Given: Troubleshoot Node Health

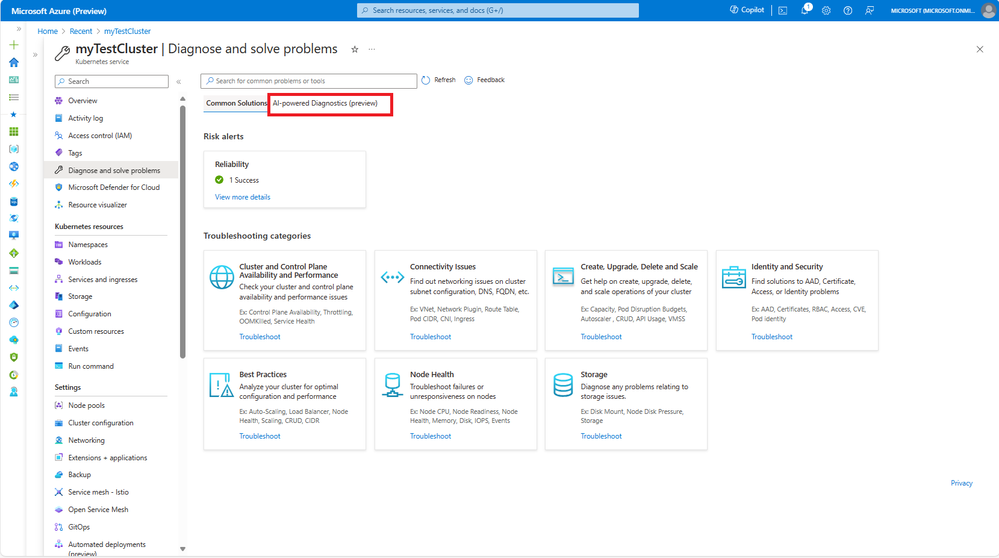Looking at the screenshot, I should tap(430, 436).
